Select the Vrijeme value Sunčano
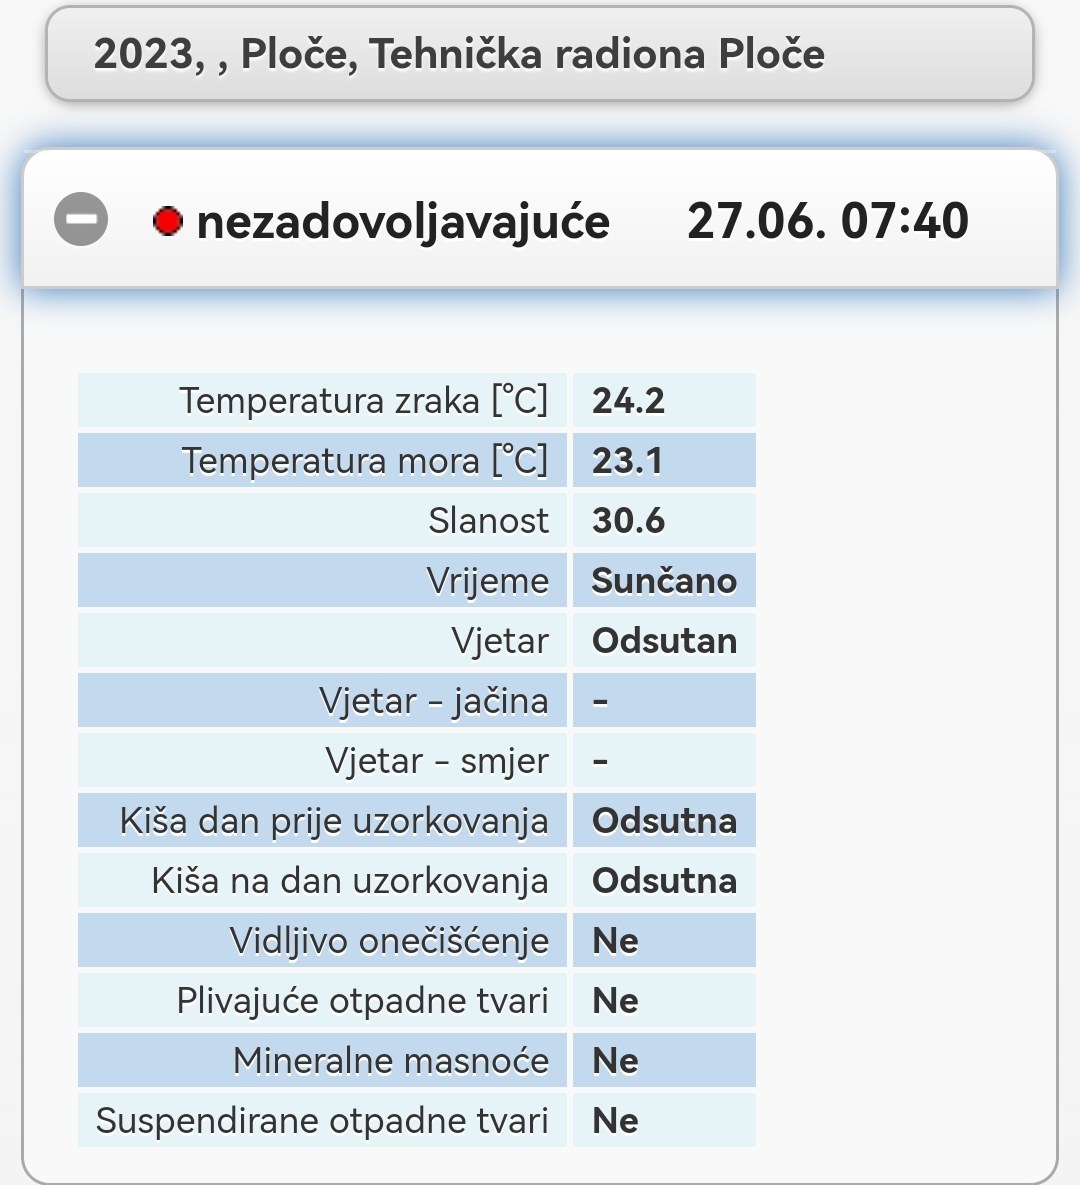The height and width of the screenshot is (1185, 1080). (664, 580)
